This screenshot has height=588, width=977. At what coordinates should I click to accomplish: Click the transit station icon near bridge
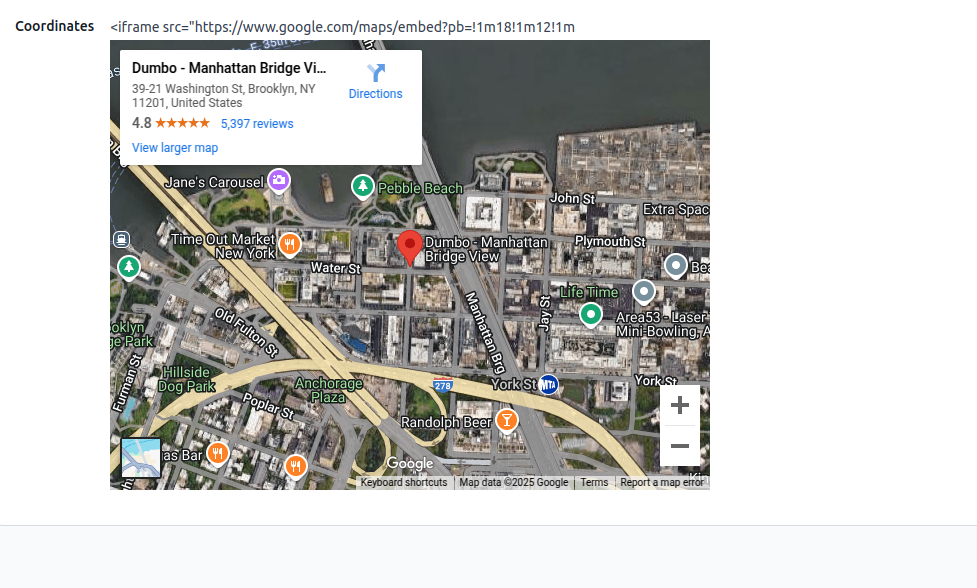[122, 239]
